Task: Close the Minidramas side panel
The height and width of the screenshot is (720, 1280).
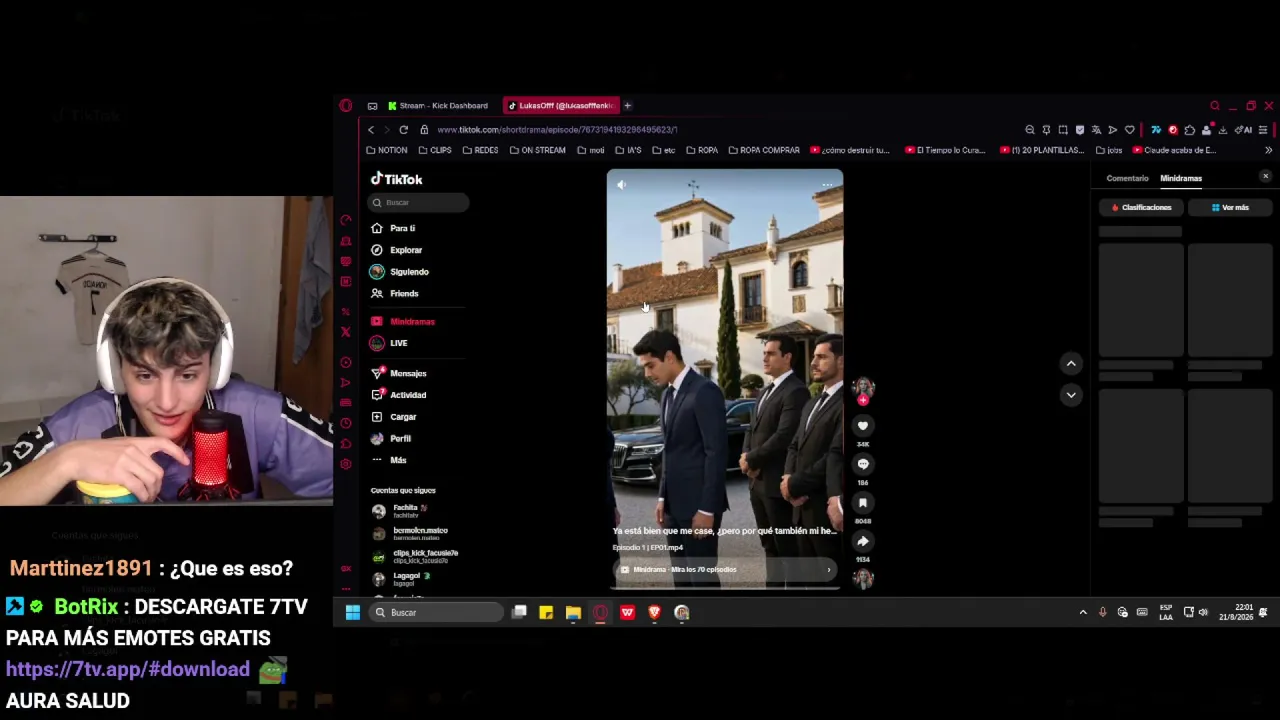Action: coord(1265,177)
